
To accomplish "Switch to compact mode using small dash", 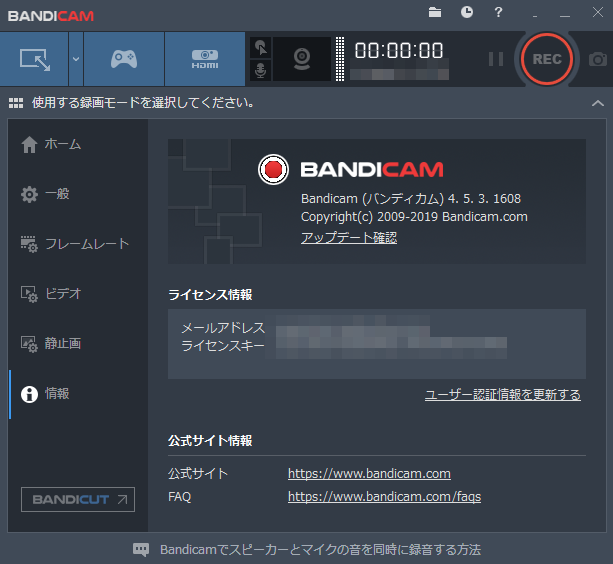I will click(535, 15).
